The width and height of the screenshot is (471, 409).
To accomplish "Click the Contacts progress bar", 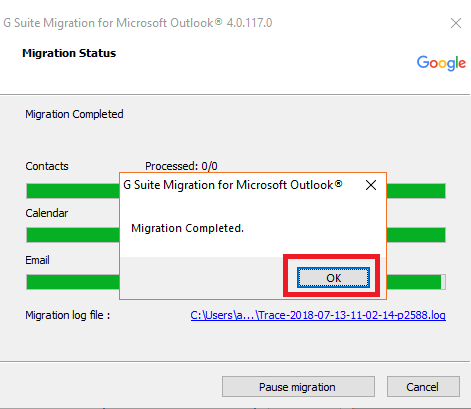I will [x=236, y=191].
